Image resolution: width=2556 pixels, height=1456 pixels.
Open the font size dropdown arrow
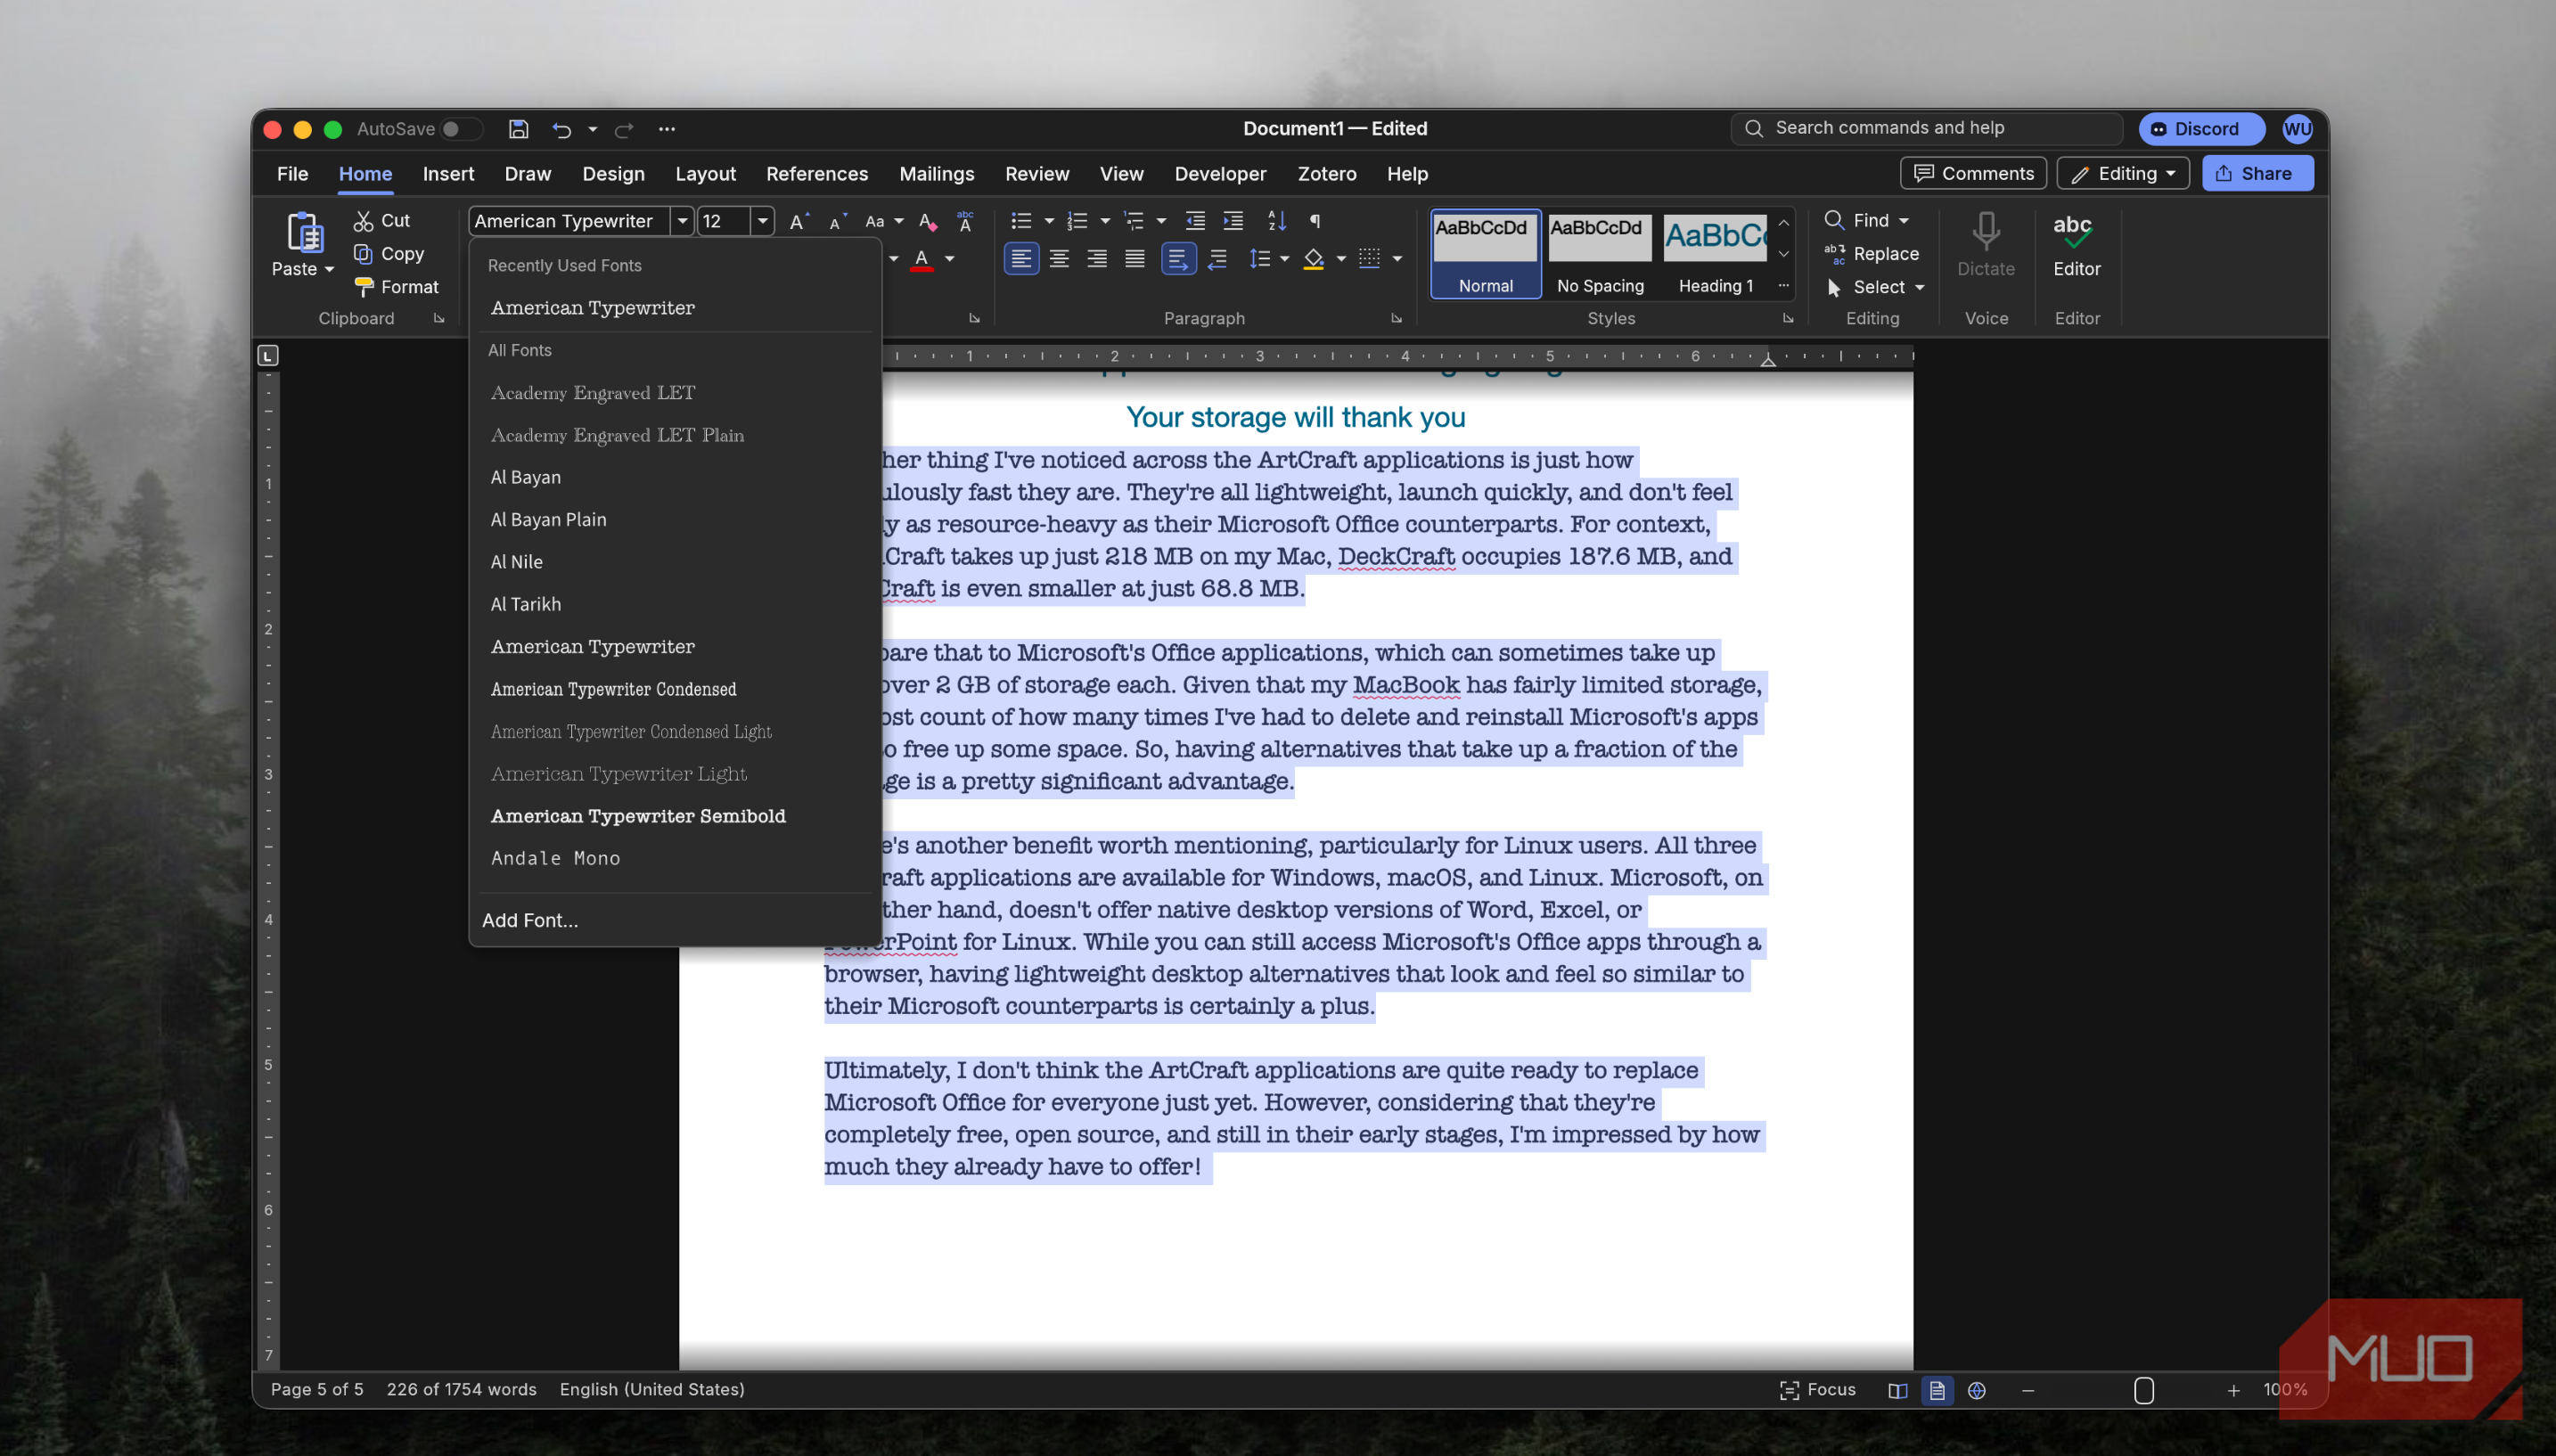[763, 221]
